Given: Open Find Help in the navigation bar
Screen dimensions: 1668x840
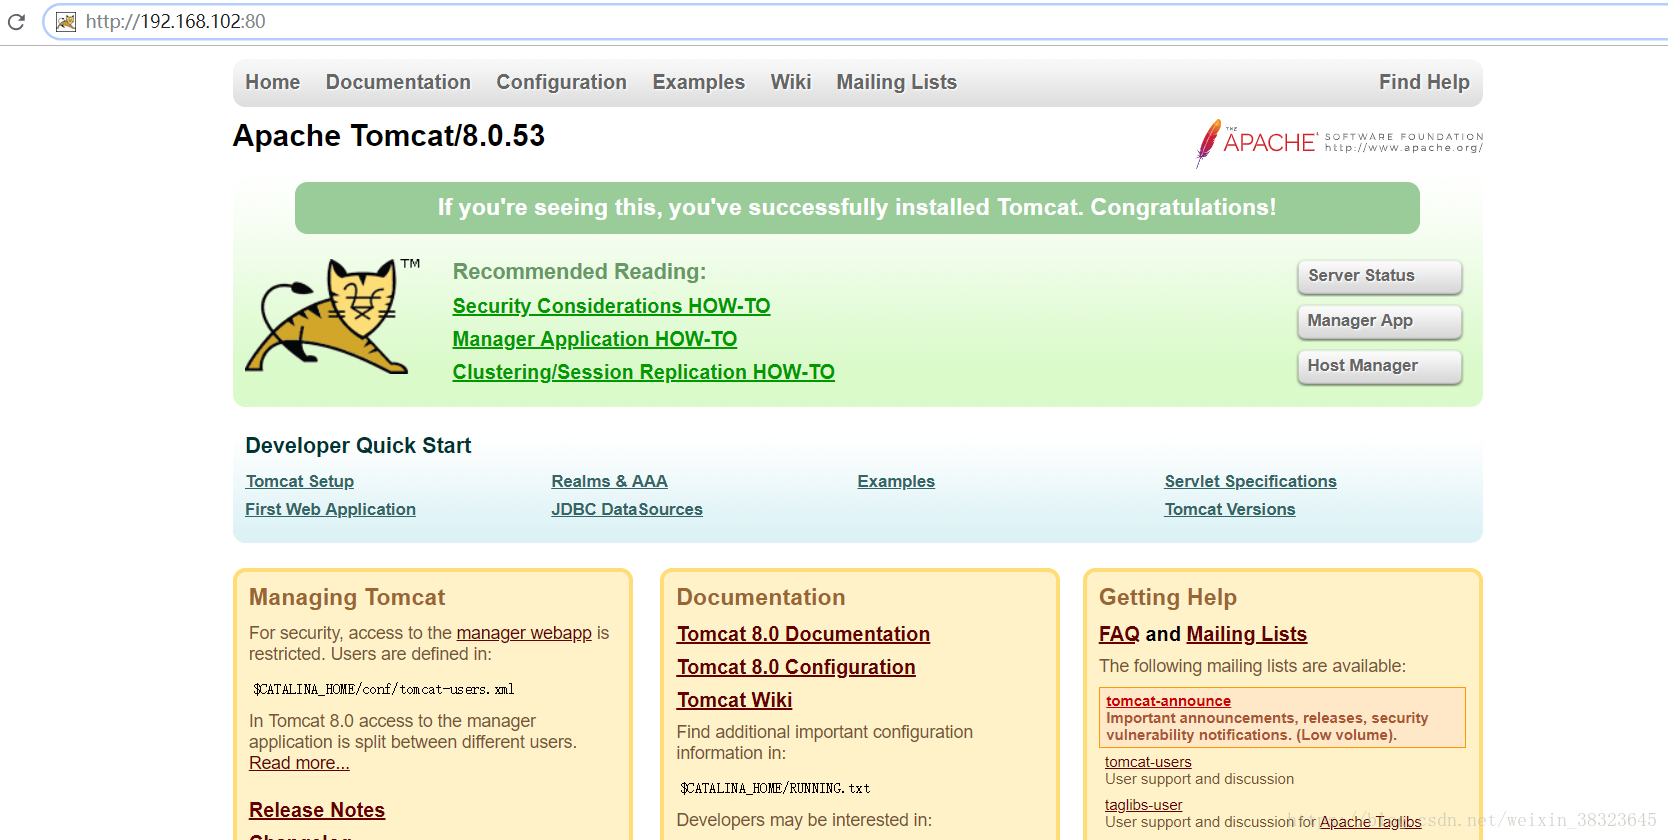Looking at the screenshot, I should (1424, 82).
